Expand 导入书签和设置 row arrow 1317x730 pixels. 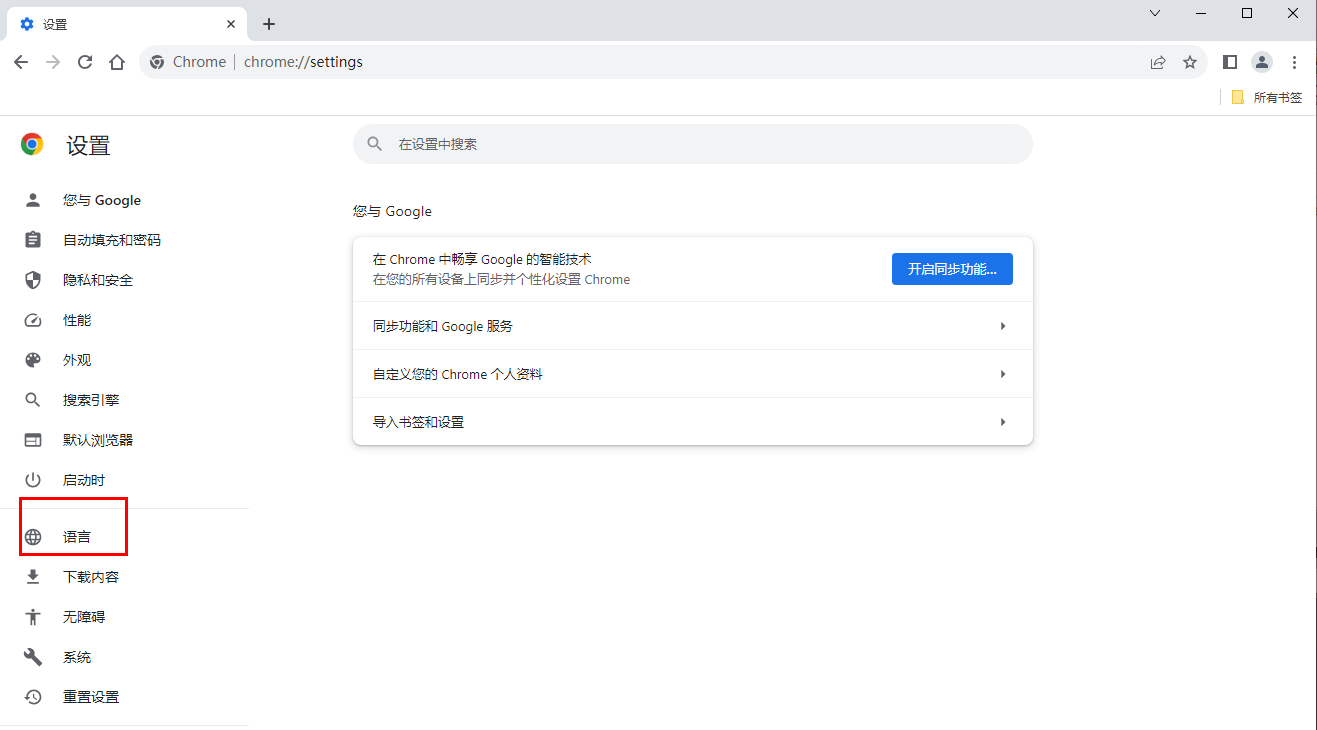tap(1002, 422)
